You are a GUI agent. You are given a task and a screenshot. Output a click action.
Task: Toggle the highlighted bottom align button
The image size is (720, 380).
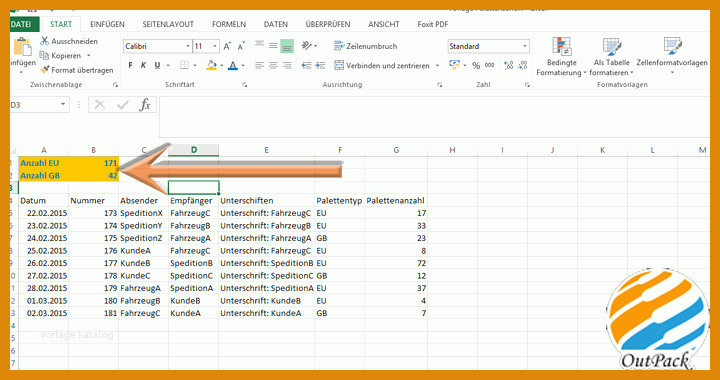[287, 46]
